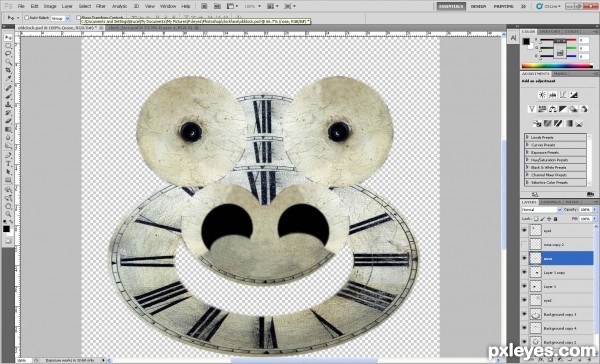Add a Brightness/Contrast adjustment
The width and height of the screenshot is (600, 364).
(x=542, y=95)
